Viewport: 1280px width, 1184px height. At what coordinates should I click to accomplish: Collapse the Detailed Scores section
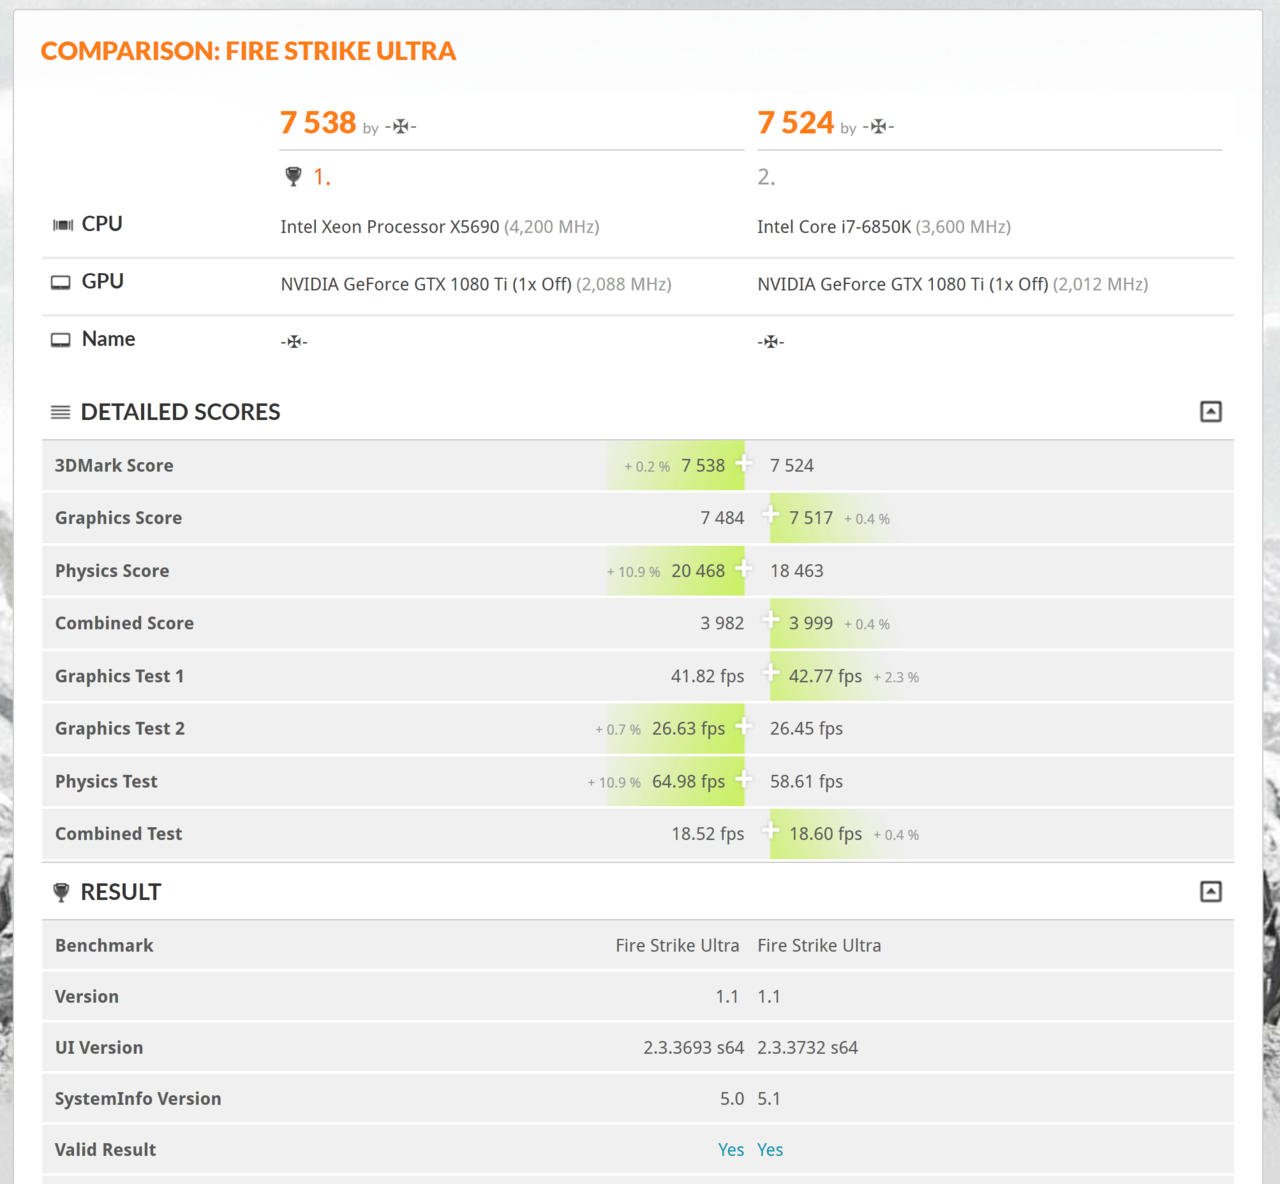(x=1210, y=412)
